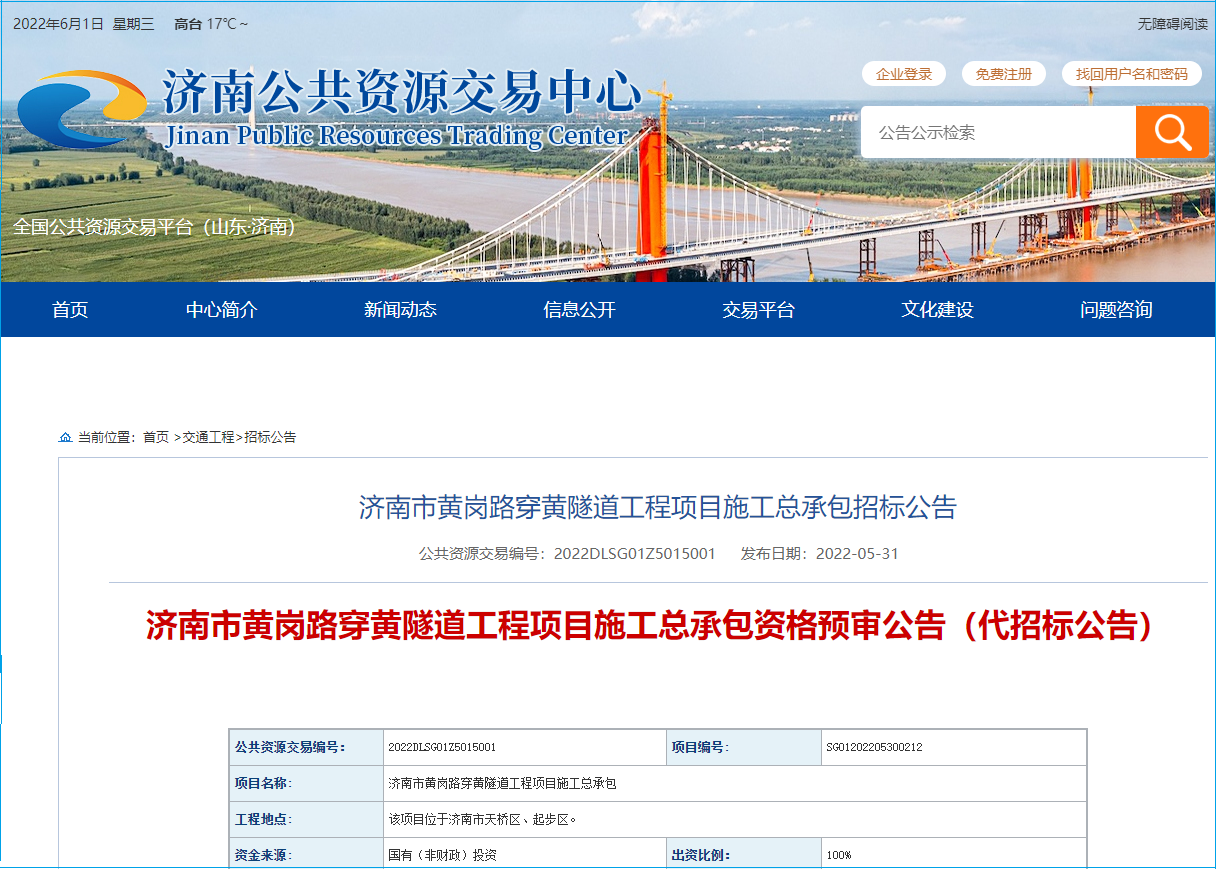Click the 招标公告 breadcrumb link

pos(270,437)
